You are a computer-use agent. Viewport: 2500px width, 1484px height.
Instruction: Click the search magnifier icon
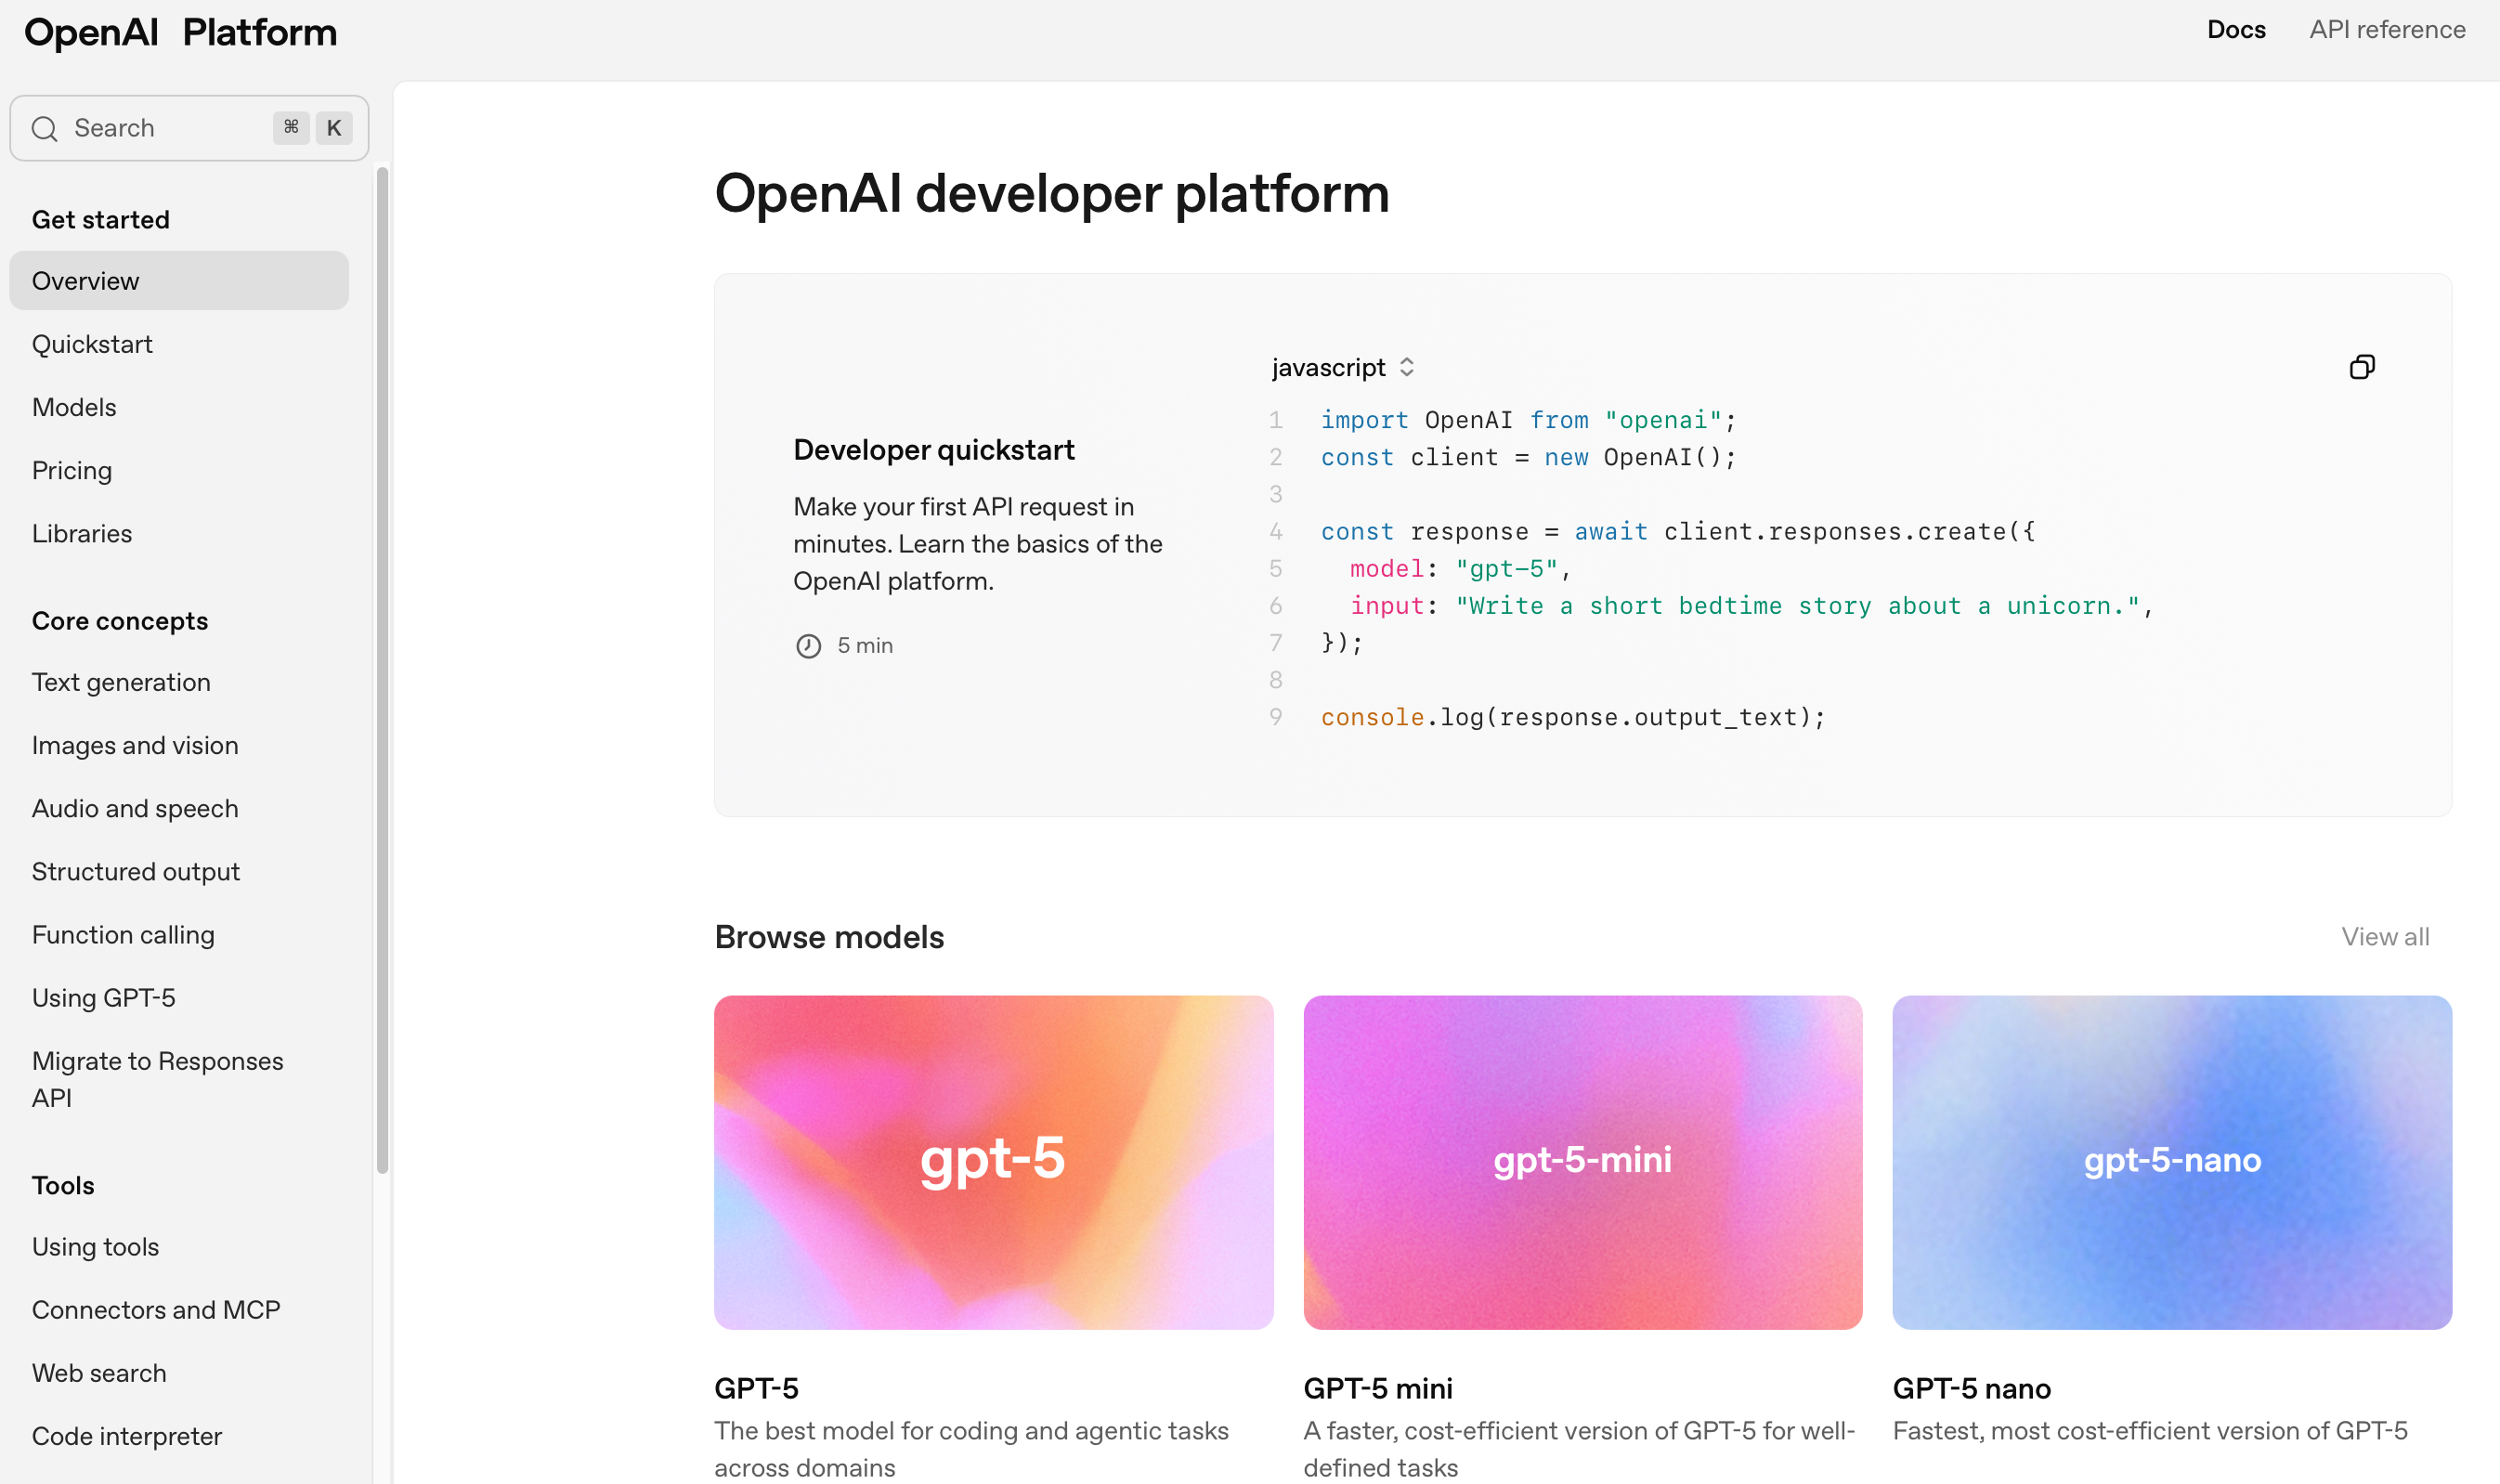click(x=44, y=128)
